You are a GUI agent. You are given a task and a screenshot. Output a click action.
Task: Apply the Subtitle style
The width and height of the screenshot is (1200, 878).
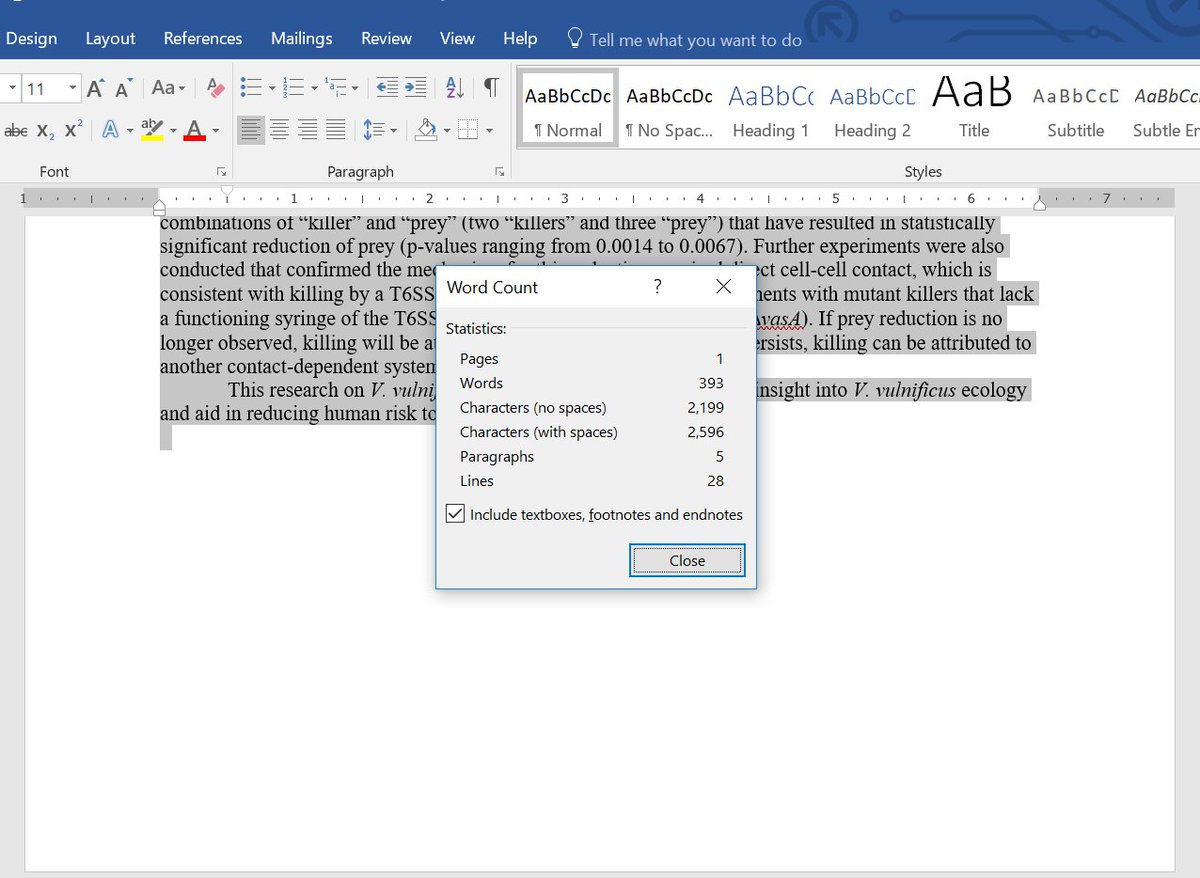coord(1075,108)
